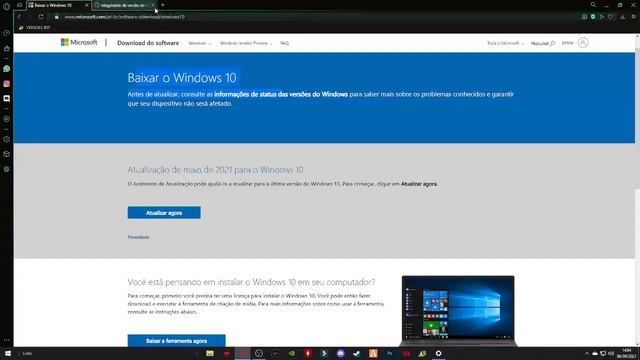The height and width of the screenshot is (360, 640).
Task: Open Instagram in the sidebar
Action: pos(7,84)
